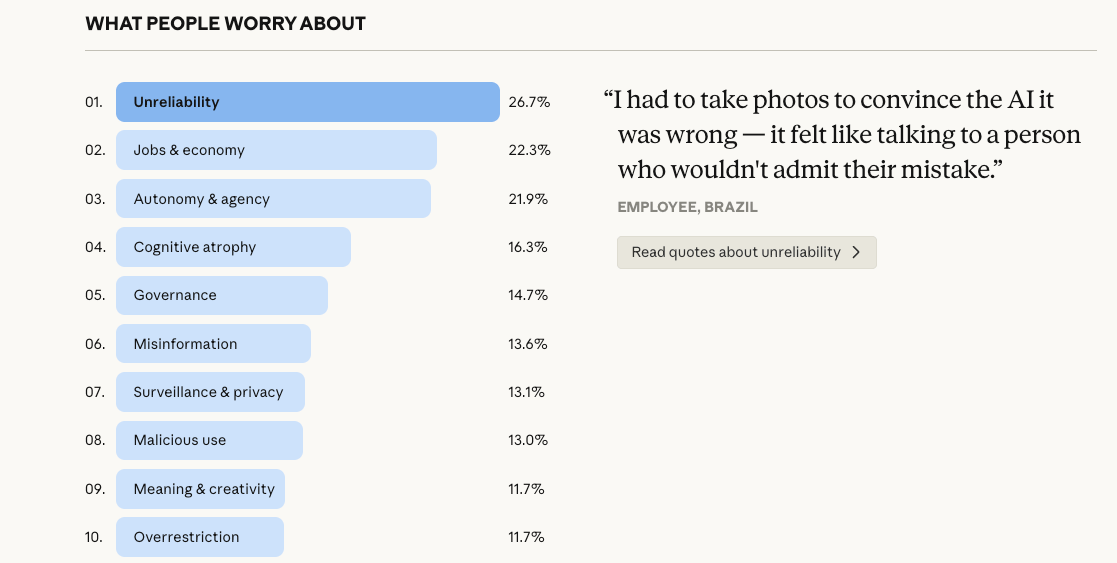Viewport: 1117px width, 563px height.
Task: Select the Unreliability bar
Action: pyautogui.click(x=307, y=102)
